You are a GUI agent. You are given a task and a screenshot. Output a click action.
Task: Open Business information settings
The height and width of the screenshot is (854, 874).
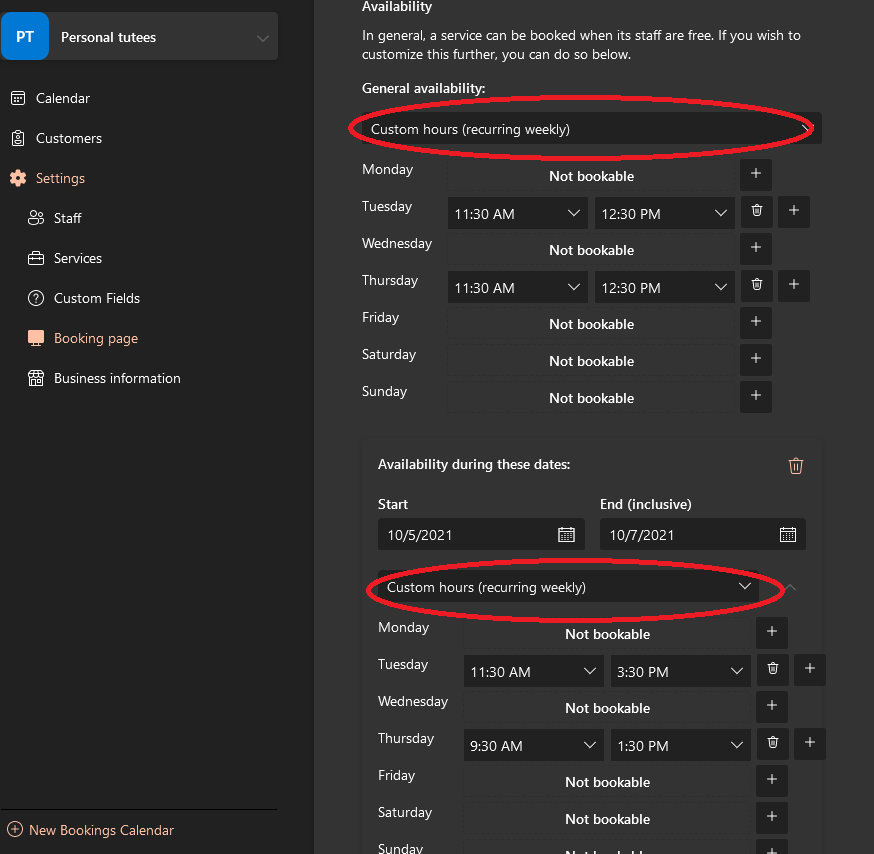(x=116, y=378)
